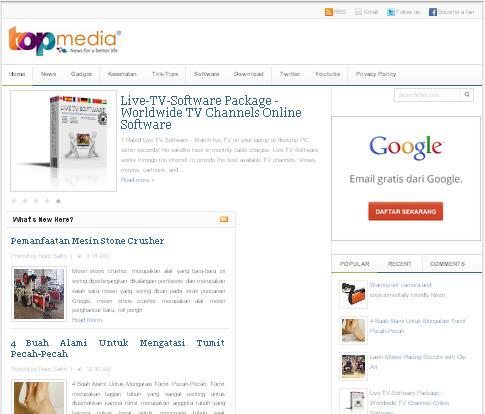Open the Home menu item
The height and width of the screenshot is (414, 485).
point(17,74)
